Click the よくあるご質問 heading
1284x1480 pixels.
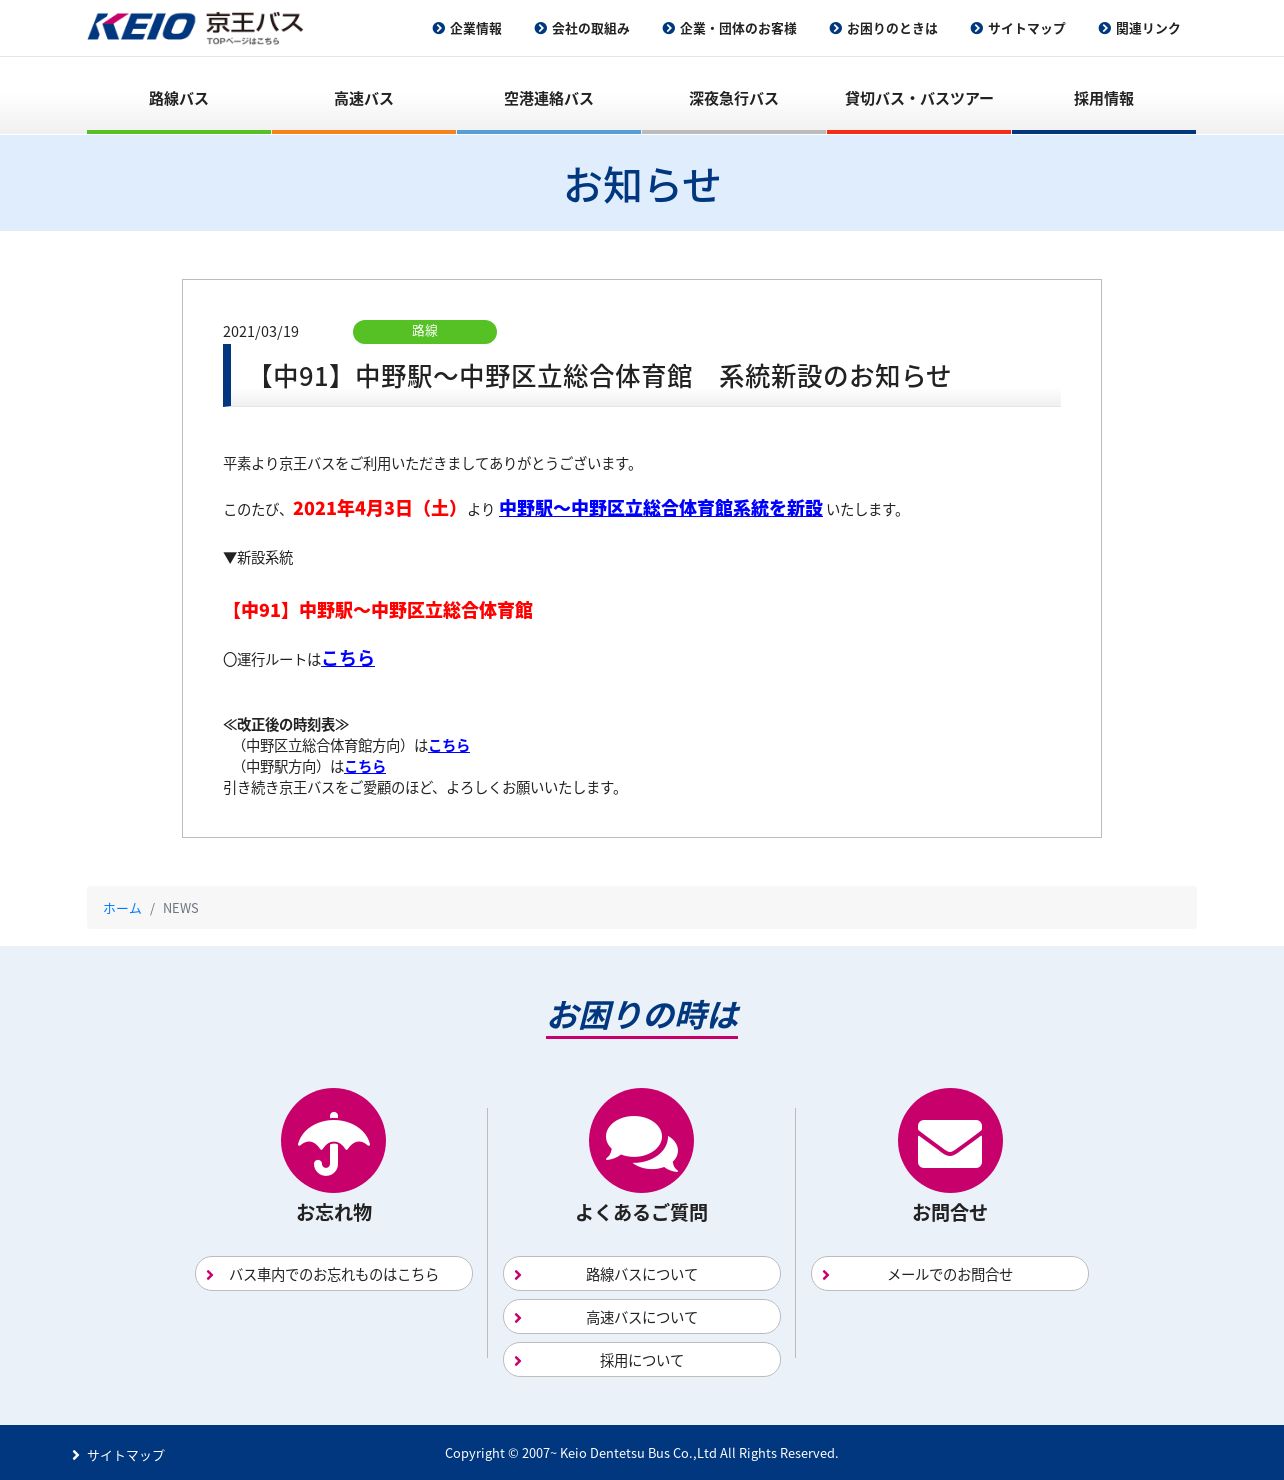(x=642, y=1213)
